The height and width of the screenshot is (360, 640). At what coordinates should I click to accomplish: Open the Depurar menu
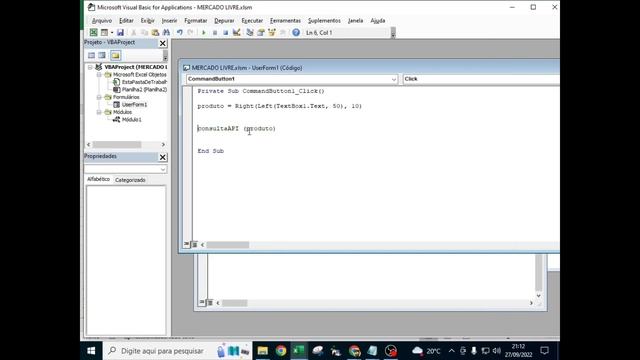[x=224, y=20]
